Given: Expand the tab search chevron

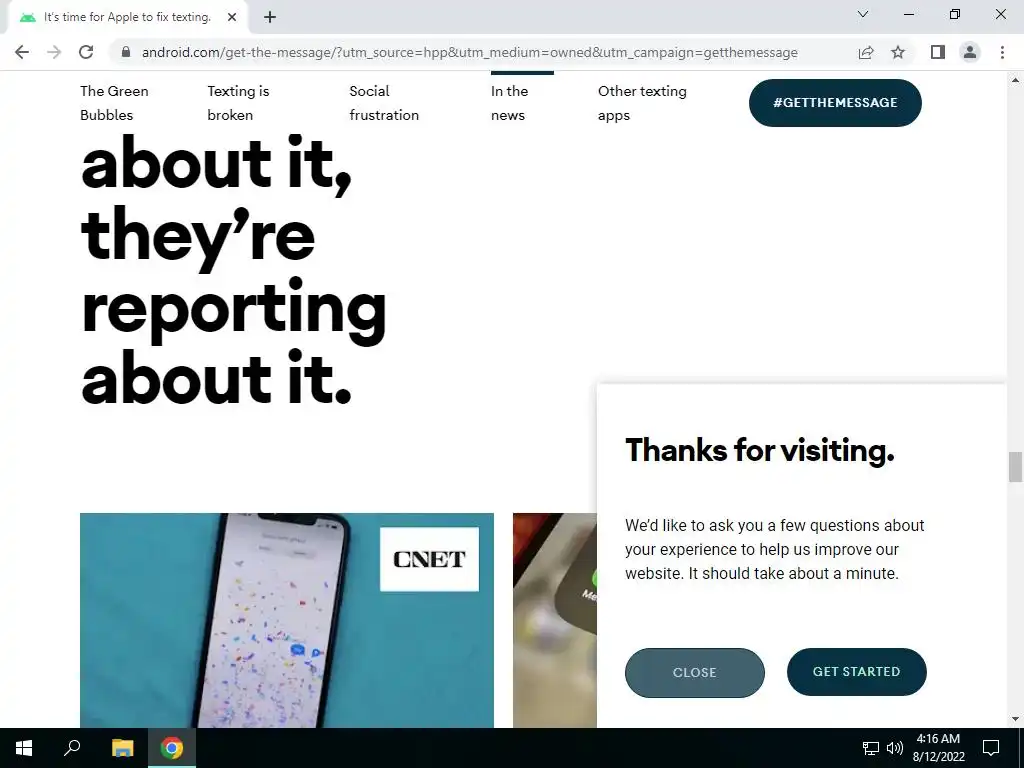Looking at the screenshot, I should pyautogui.click(x=863, y=14).
